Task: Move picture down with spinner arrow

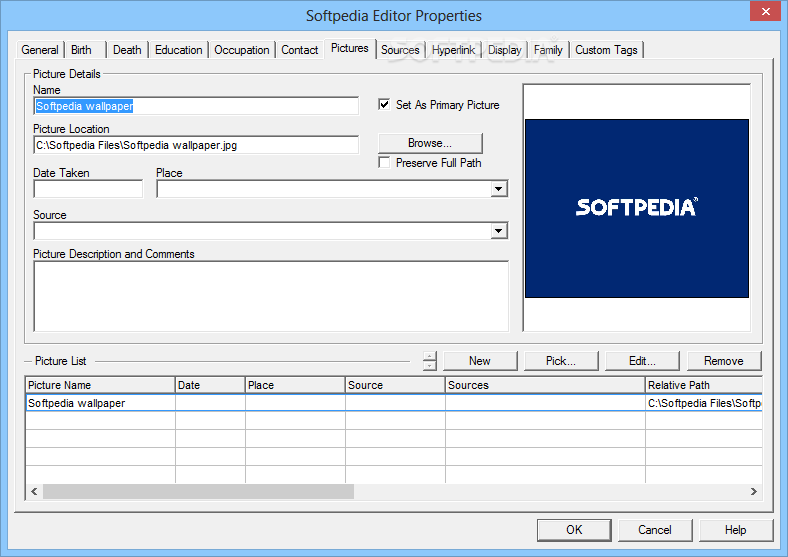Action: 430,365
